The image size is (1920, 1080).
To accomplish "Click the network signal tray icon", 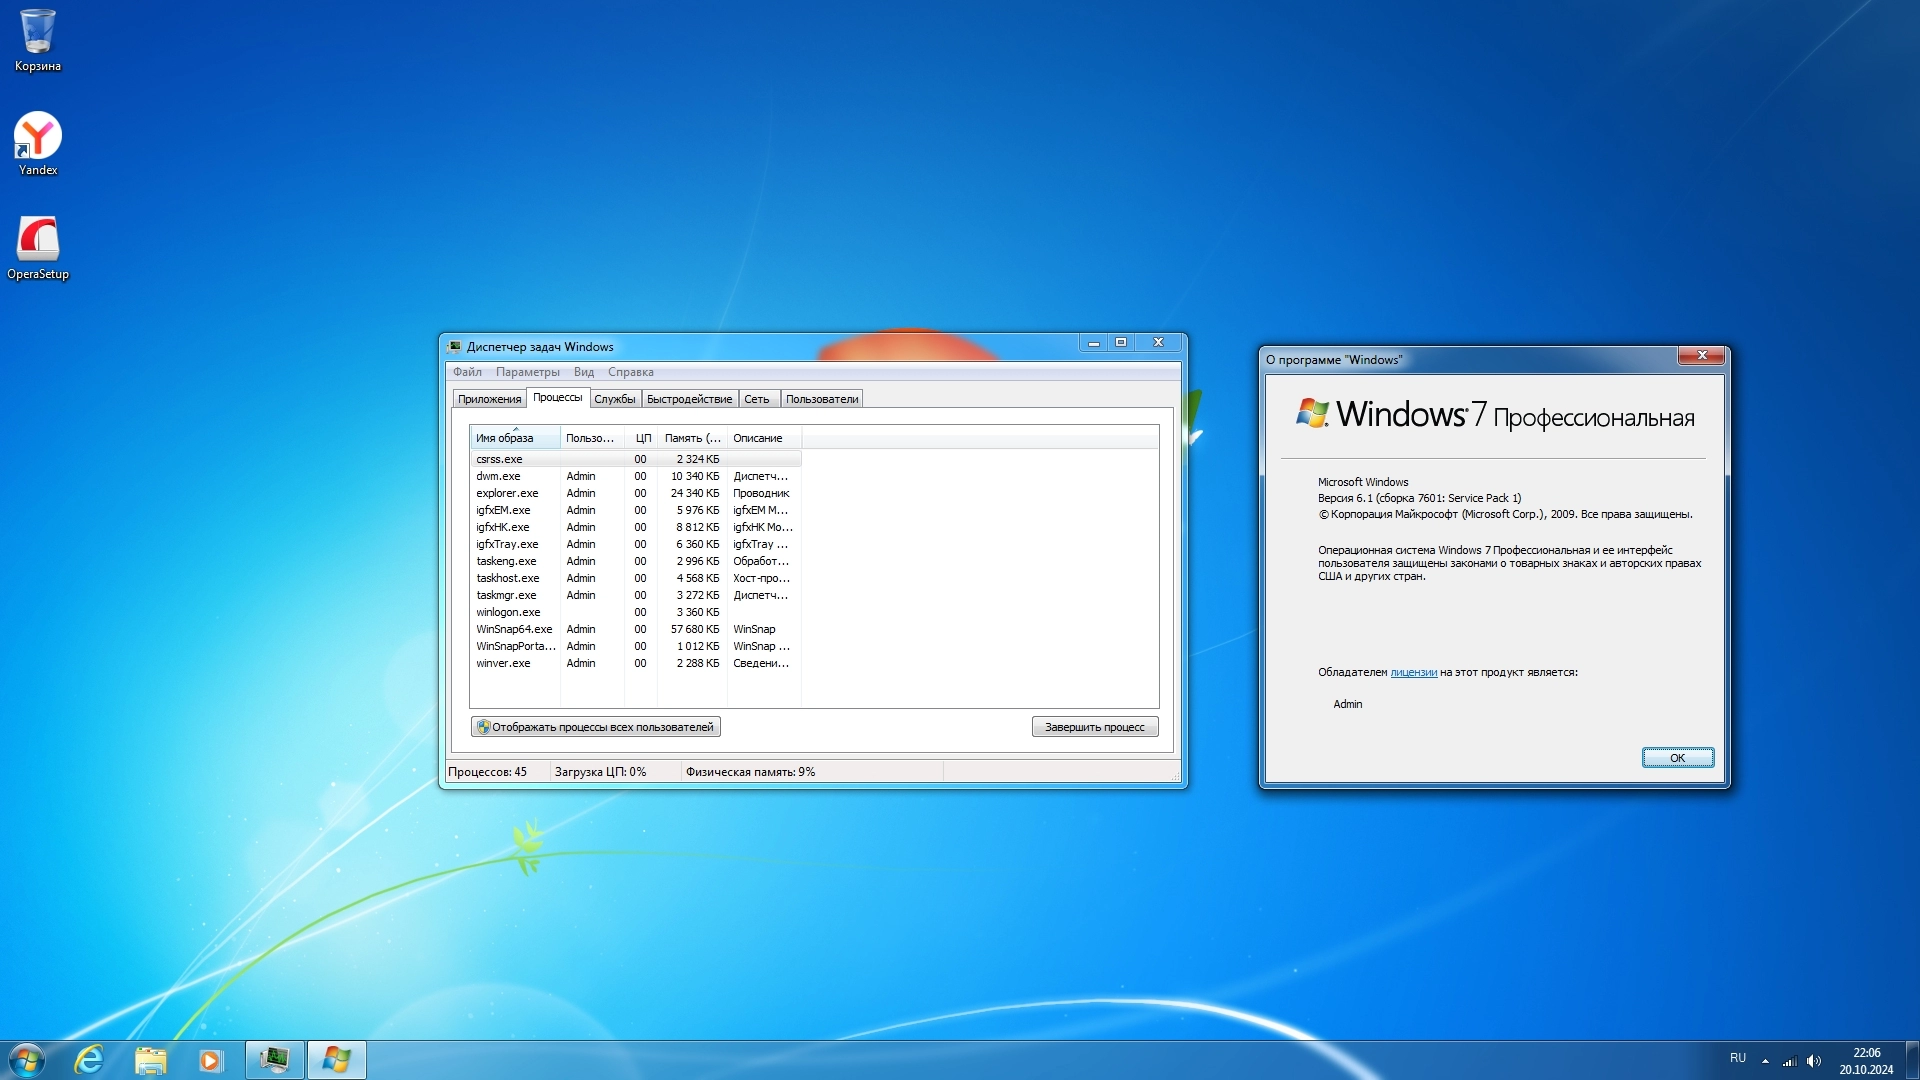I will pos(1790,1061).
